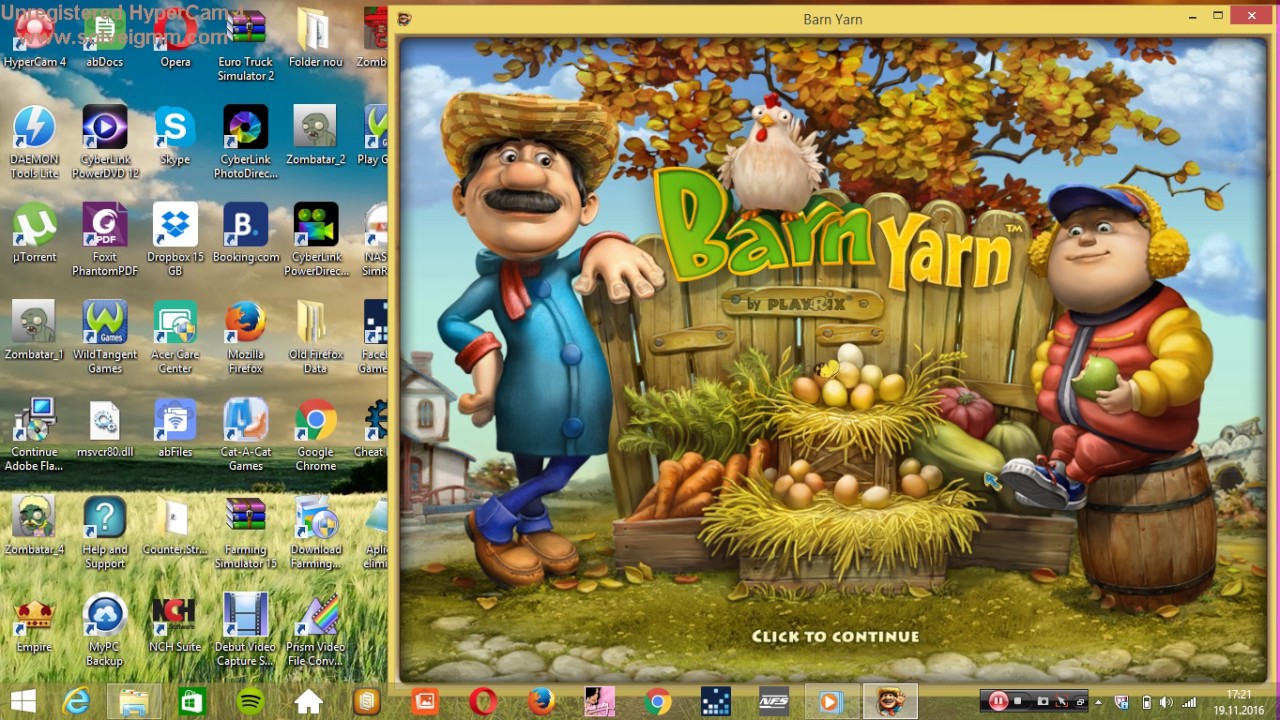Viewport: 1280px width, 720px height.
Task: Open HyperCam 4 desktop shortcut
Action: click(34, 40)
